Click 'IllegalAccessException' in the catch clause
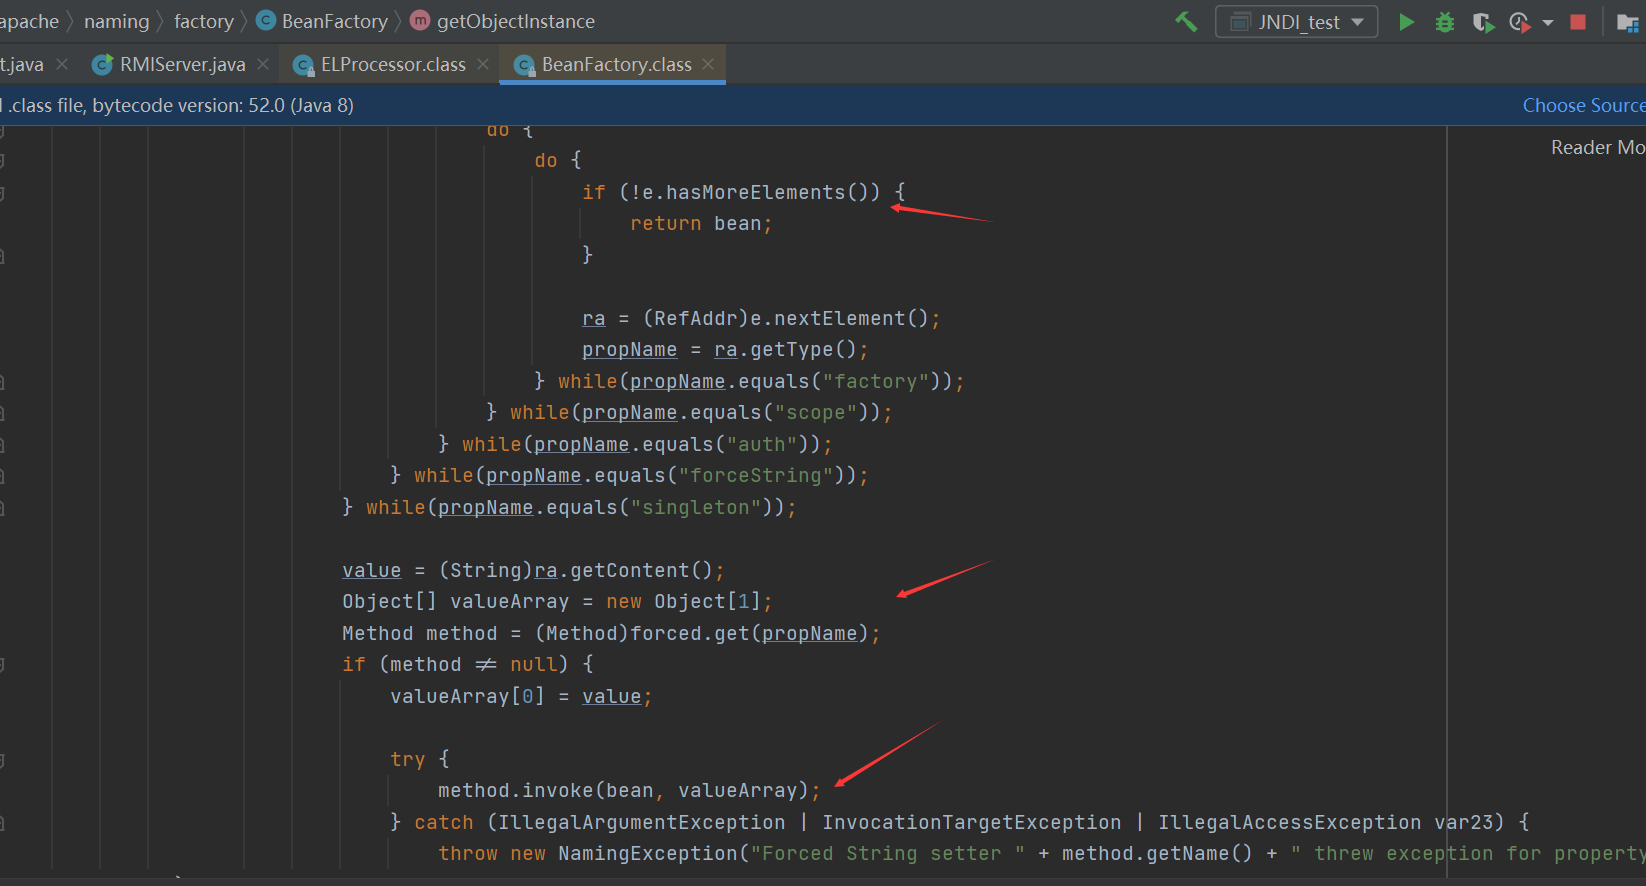The height and width of the screenshot is (886, 1646). (1289, 822)
